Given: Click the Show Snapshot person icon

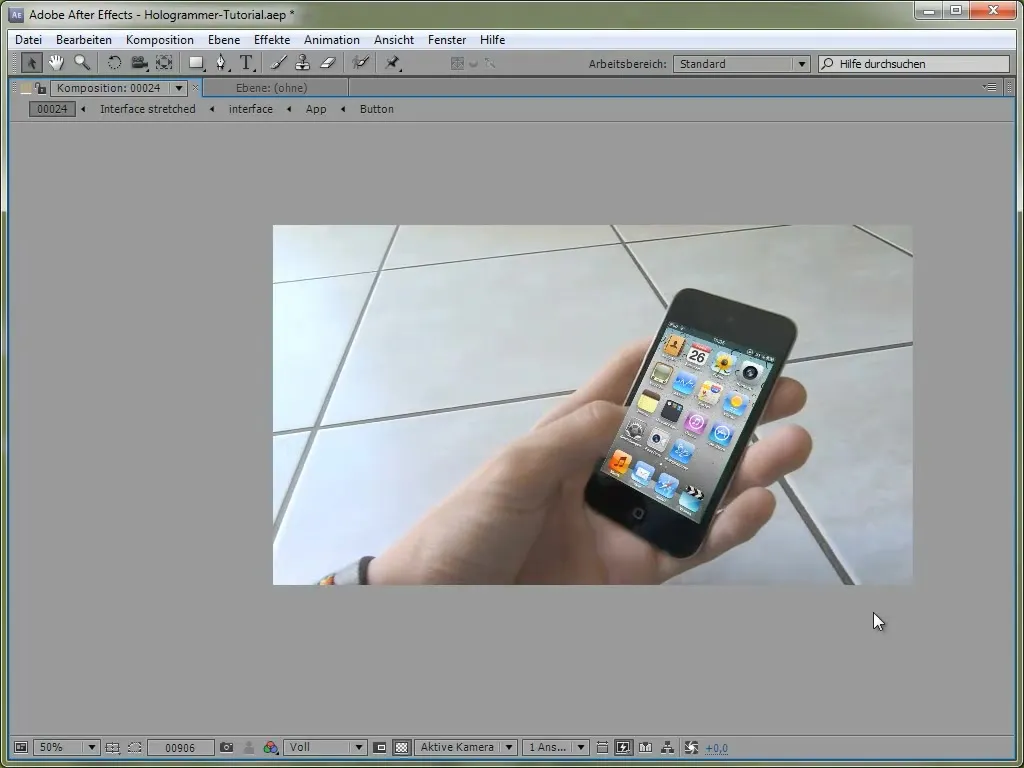Looking at the screenshot, I should point(248,747).
